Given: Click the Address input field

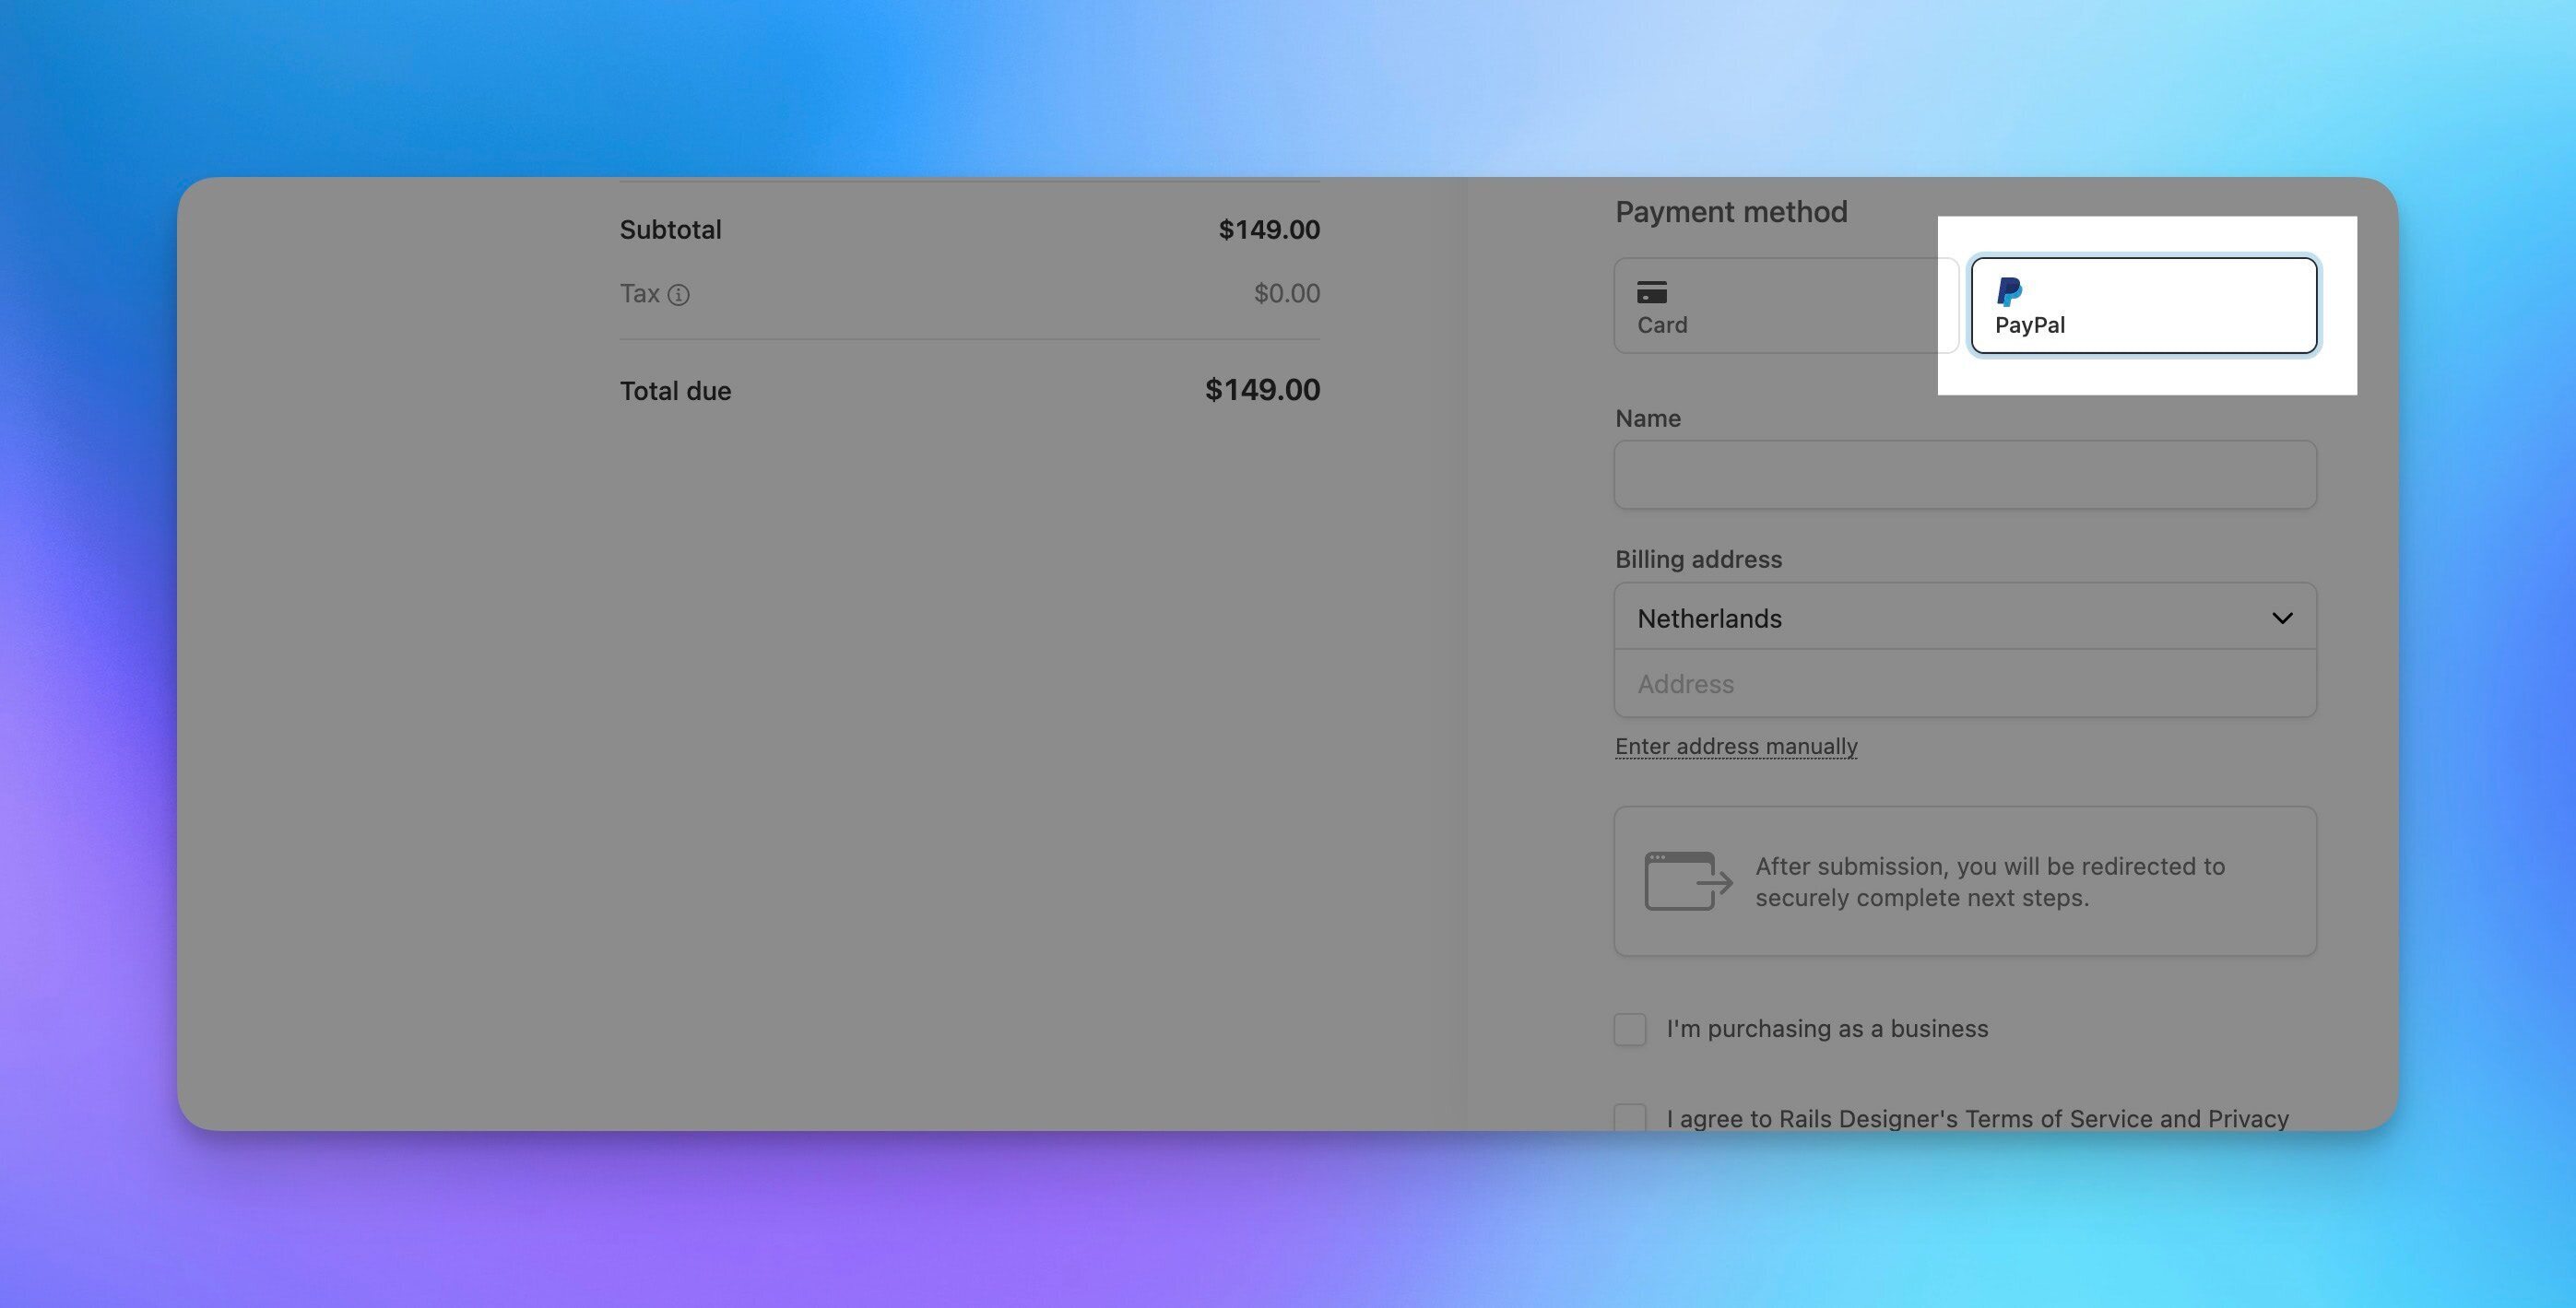Looking at the screenshot, I should click(x=1963, y=684).
